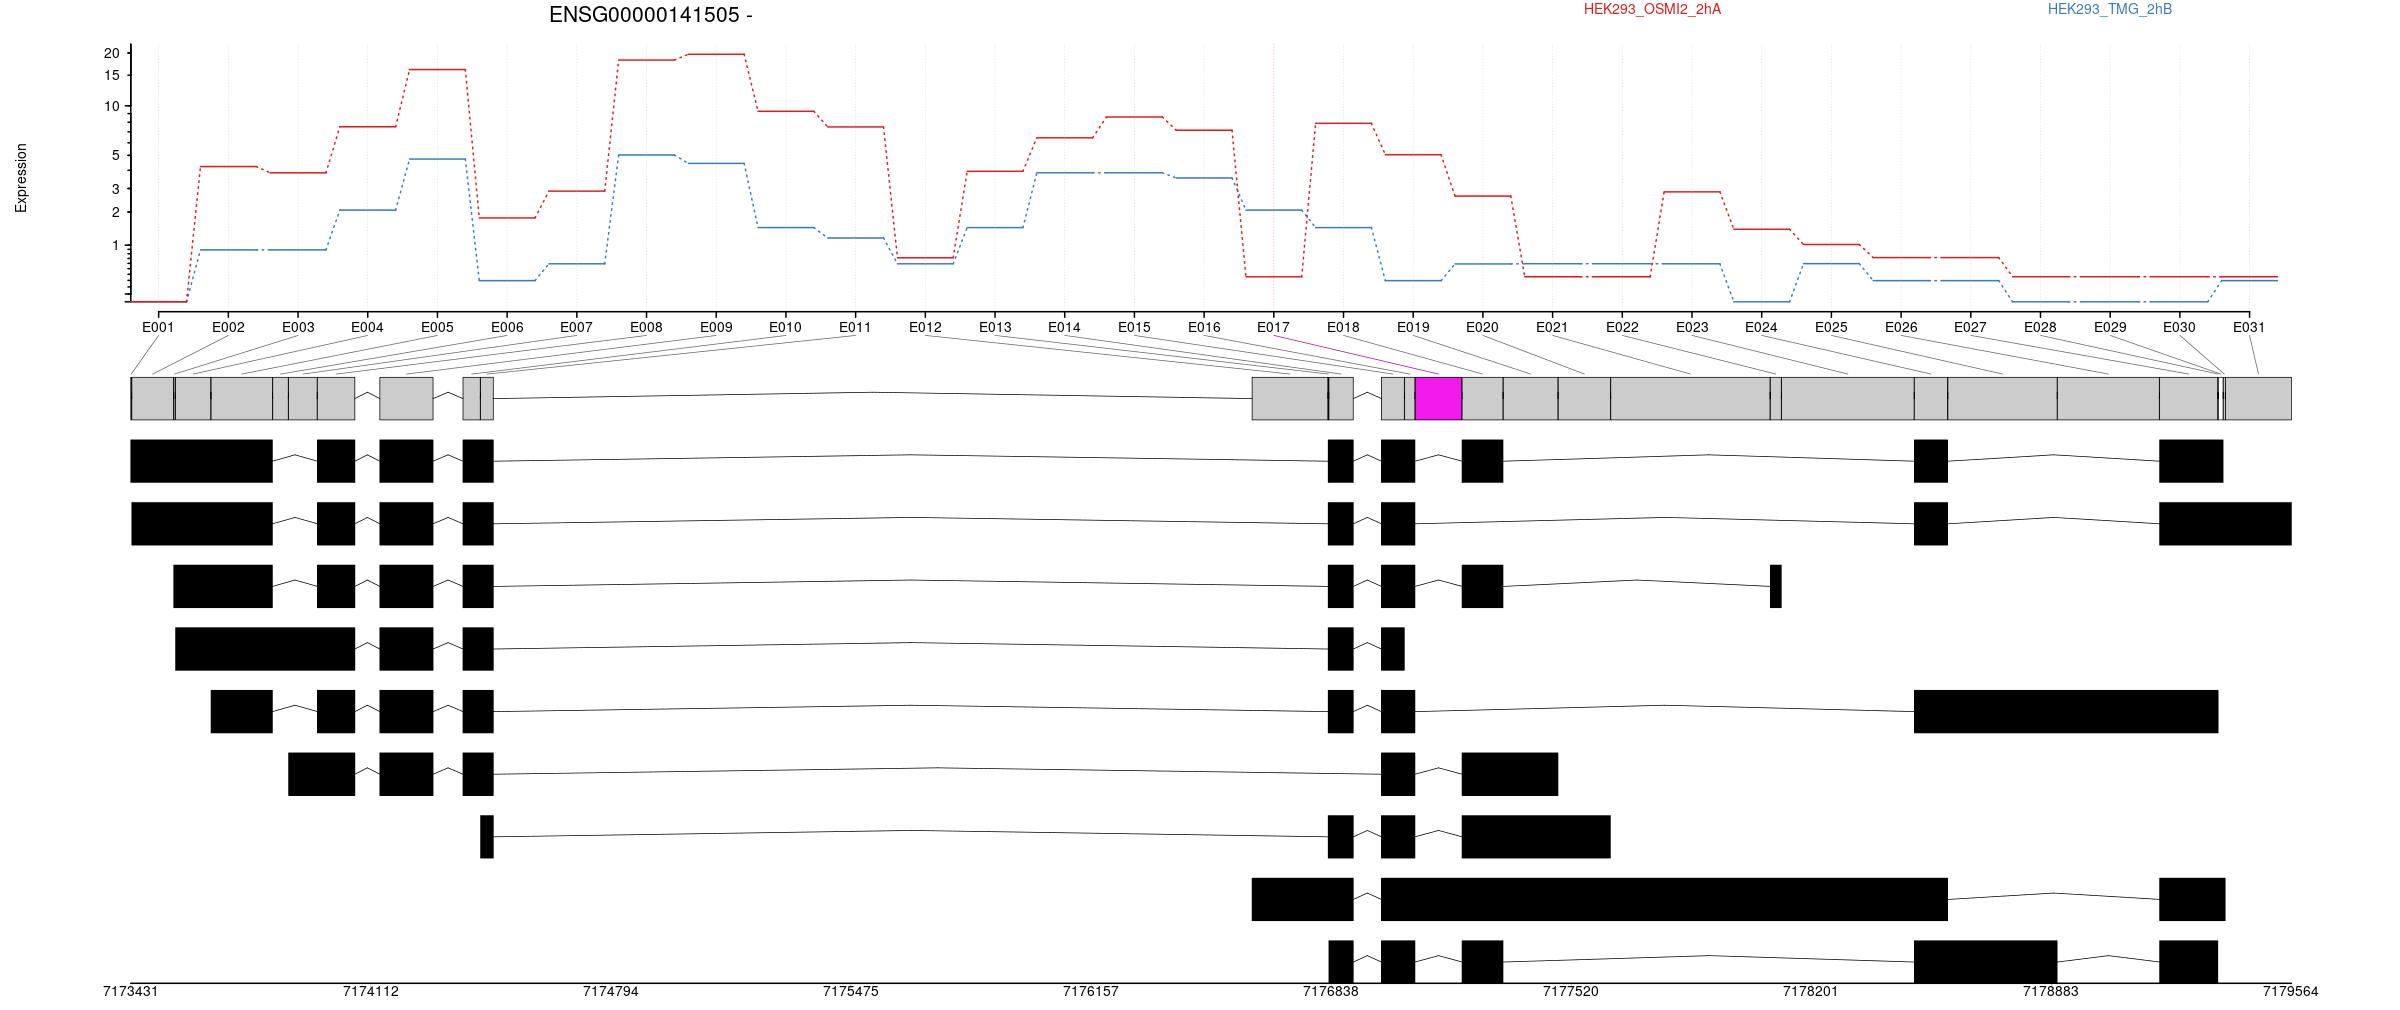Click exon label E005
Viewport: 2400px width, 1010px height.
tap(437, 327)
